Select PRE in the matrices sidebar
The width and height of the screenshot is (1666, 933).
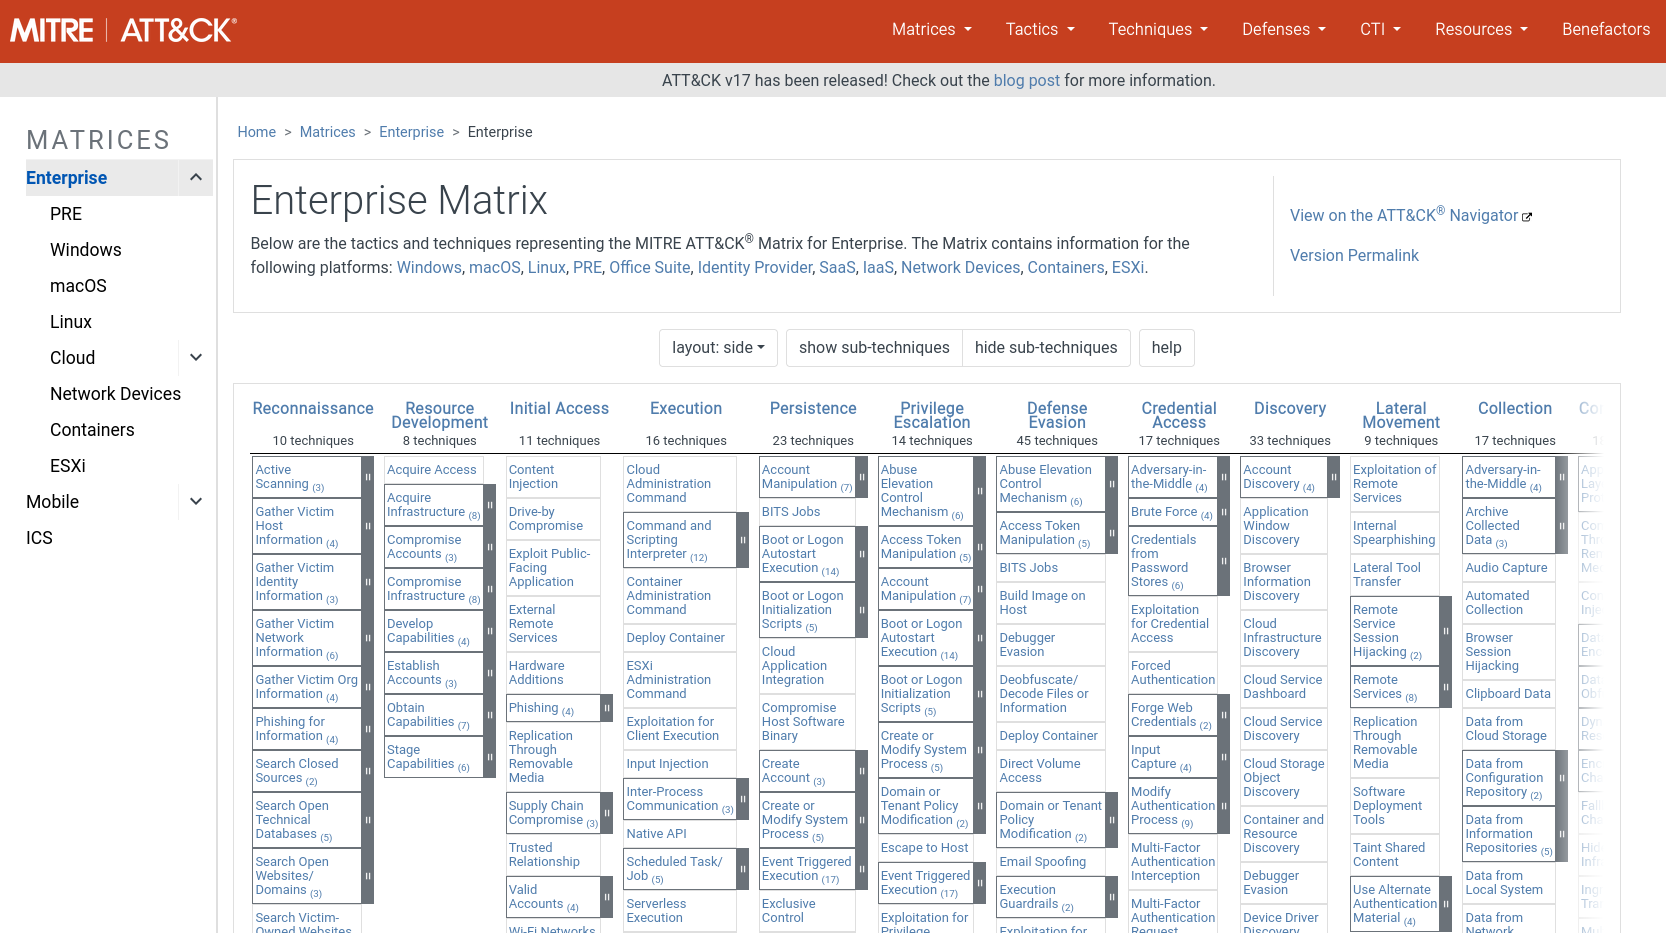point(66,214)
